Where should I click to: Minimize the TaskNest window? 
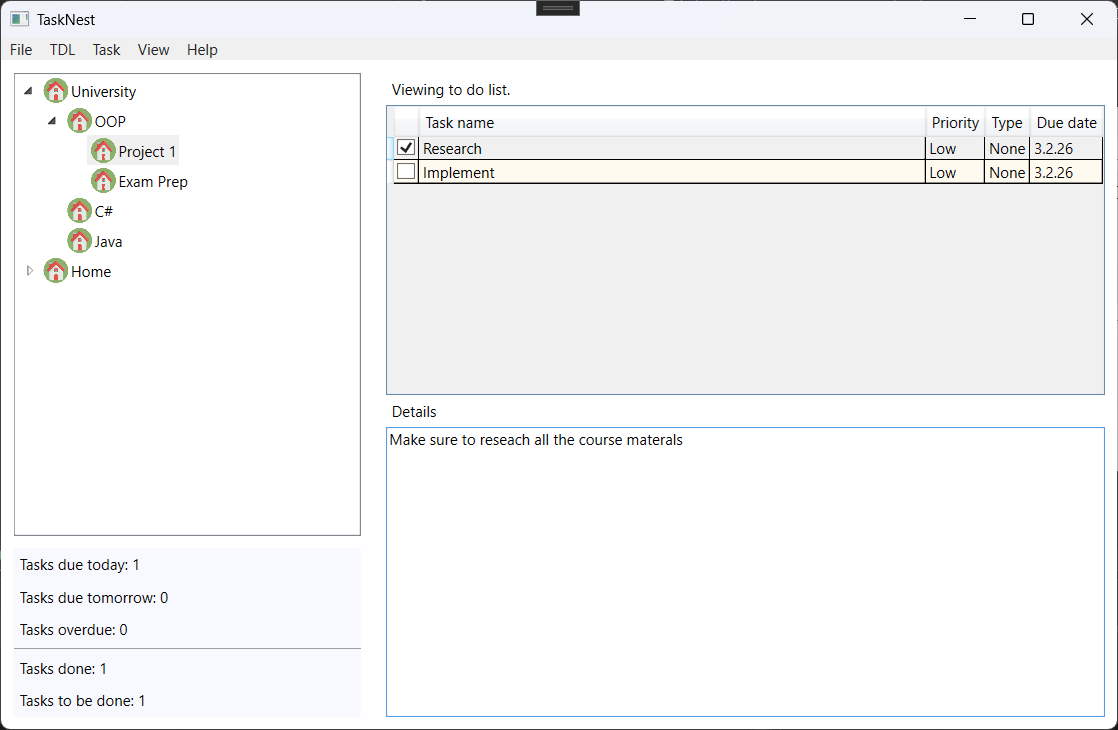pyautogui.click(x=970, y=19)
